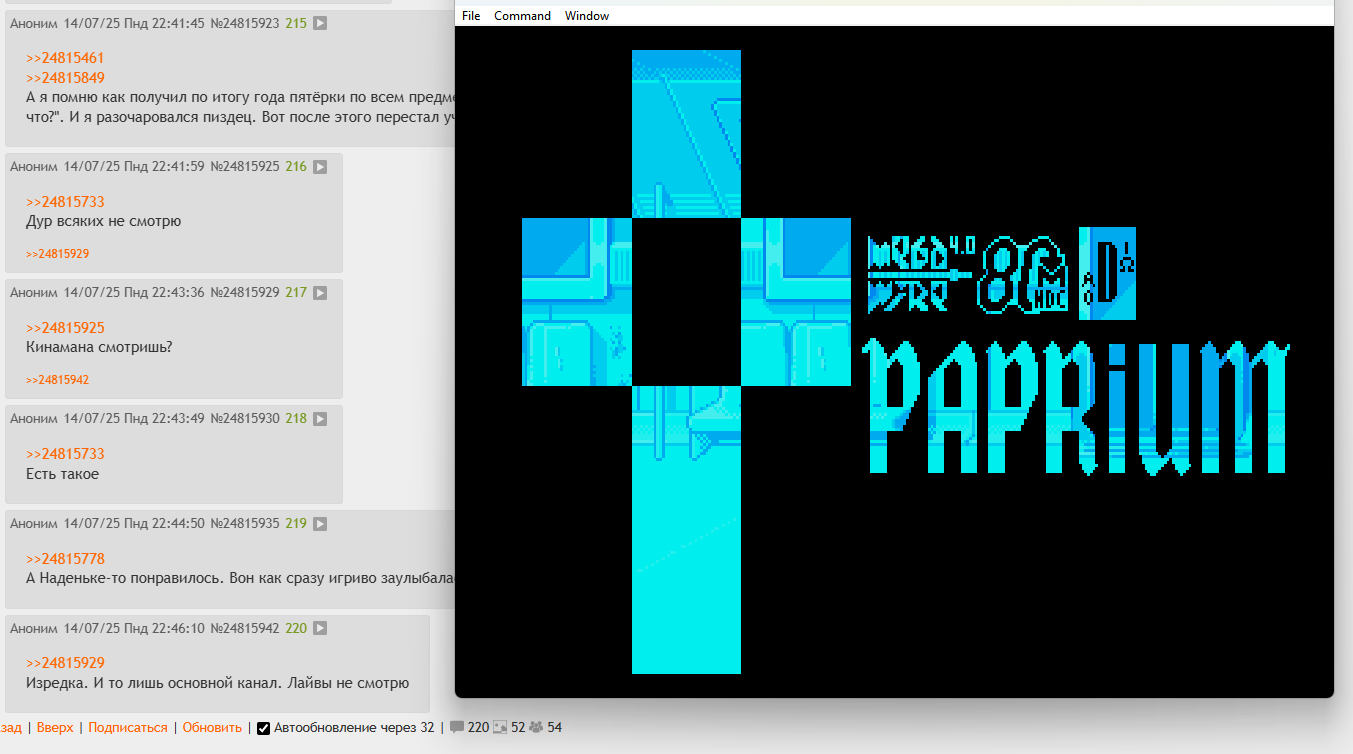Click post number №24815923
Viewport: 1353px width, 754px height.
coord(245,23)
